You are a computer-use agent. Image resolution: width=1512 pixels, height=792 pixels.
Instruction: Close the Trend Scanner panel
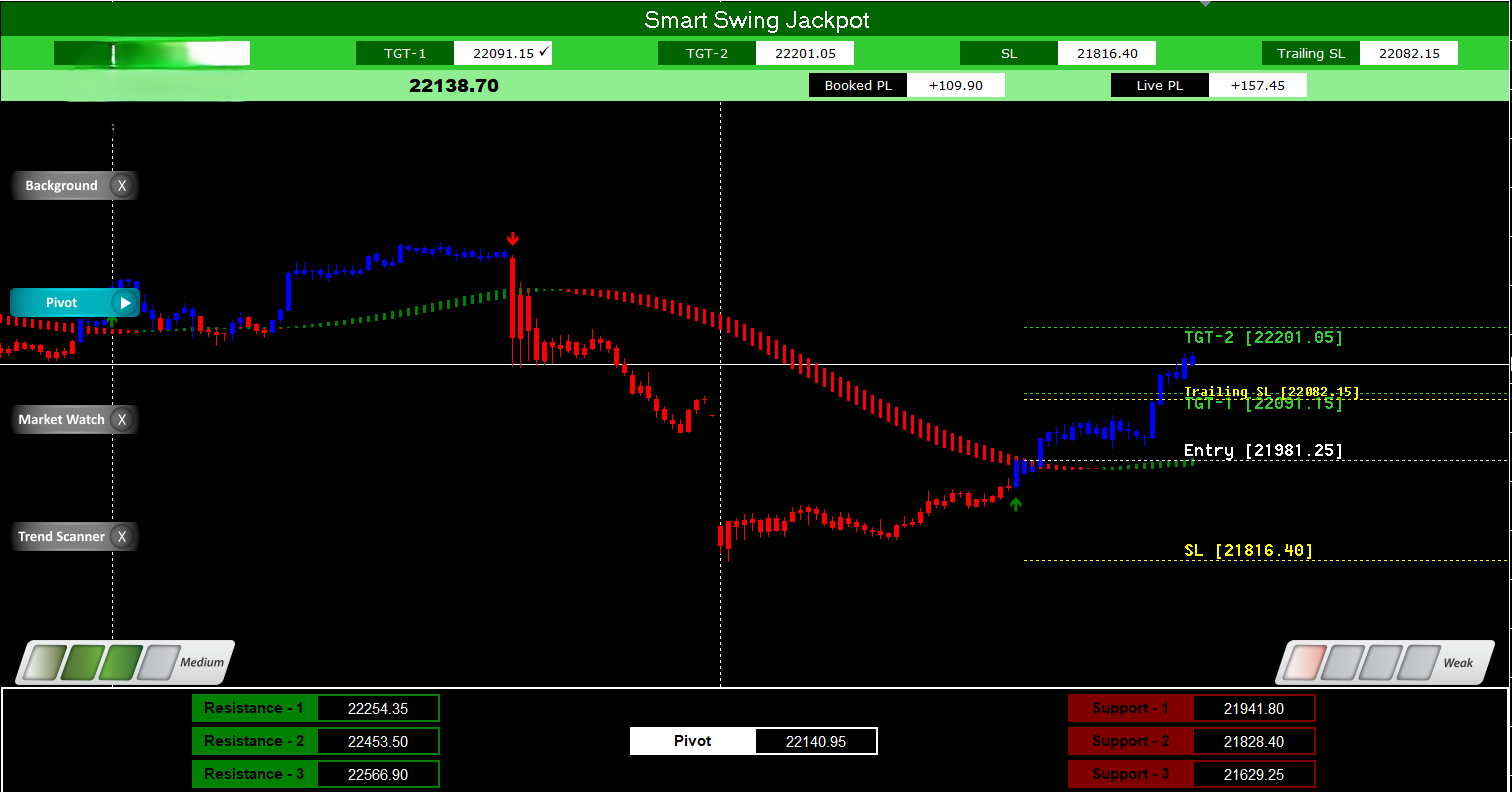pos(122,536)
